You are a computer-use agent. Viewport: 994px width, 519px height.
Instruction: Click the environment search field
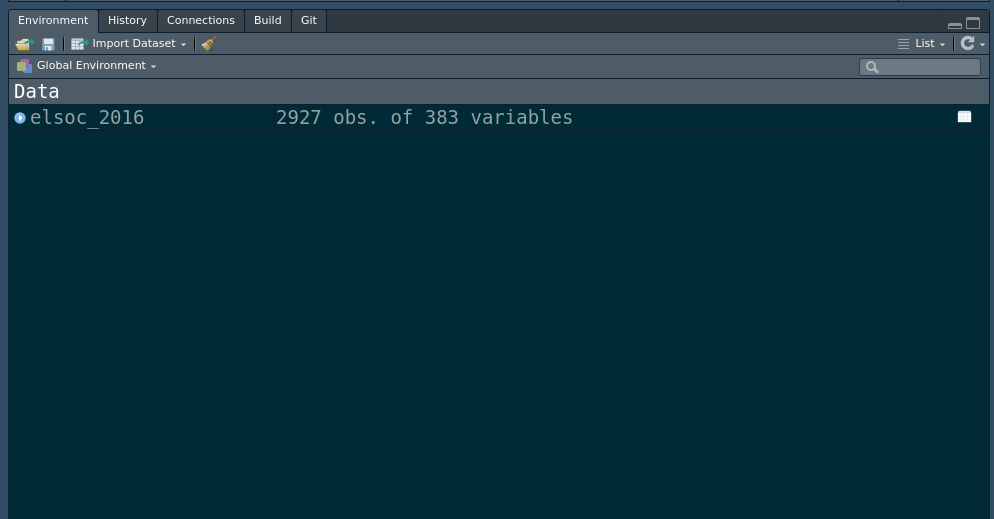click(926, 67)
